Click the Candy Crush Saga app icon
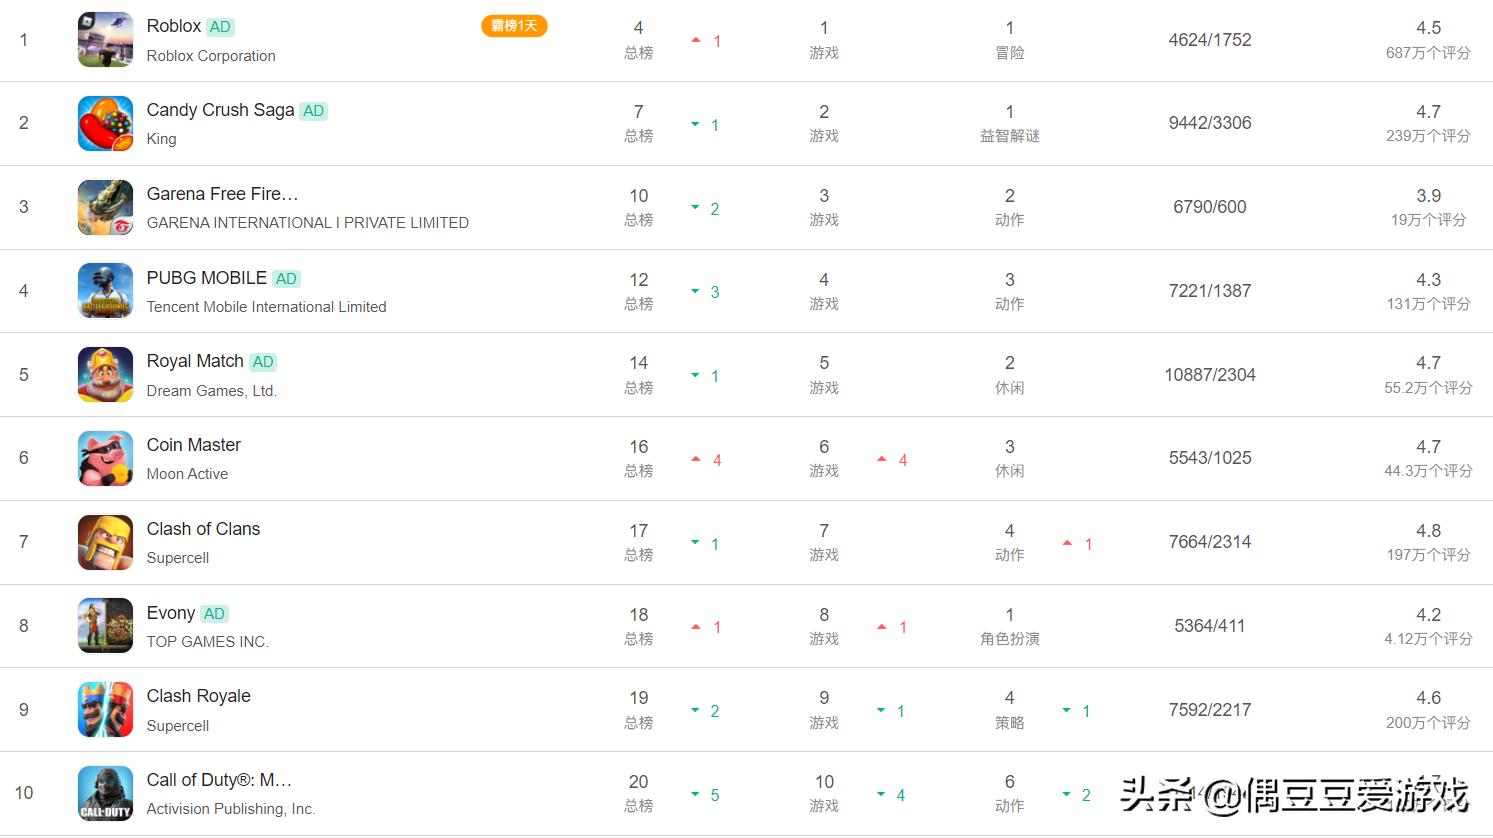 click(x=105, y=123)
